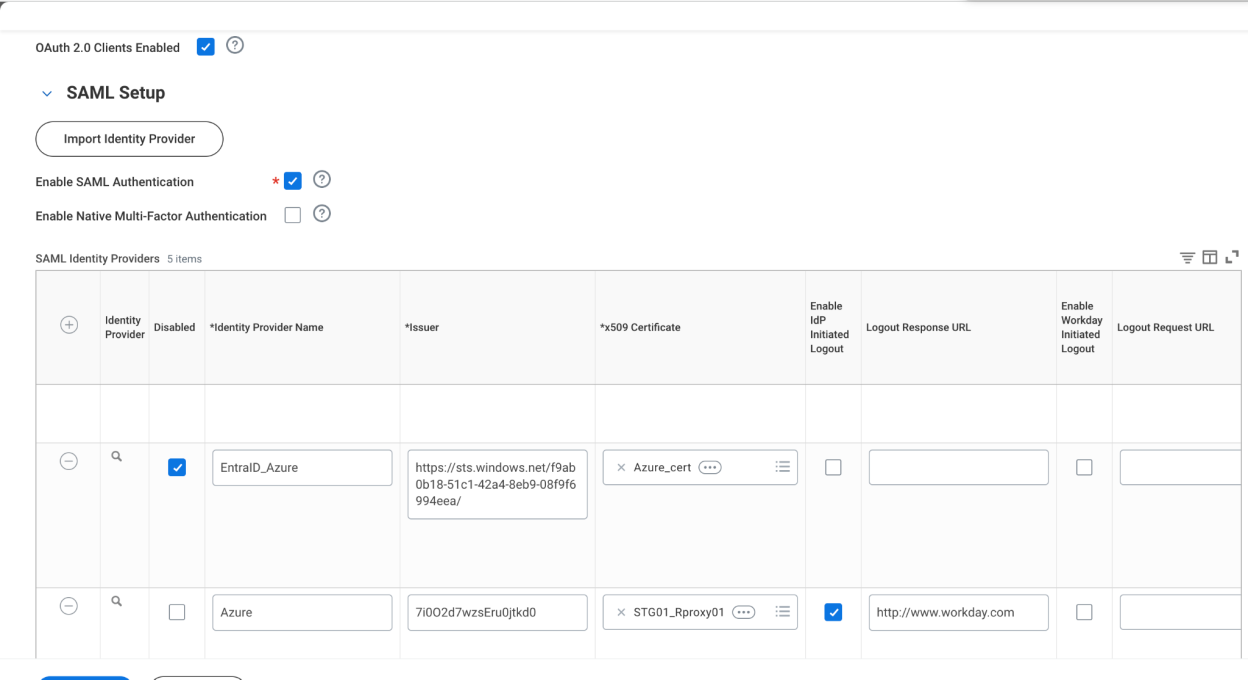The width and height of the screenshot is (1248, 680).
Task: Edit the 7i0O2d7wzsEru0jtkd0 issuer field
Action: click(497, 612)
